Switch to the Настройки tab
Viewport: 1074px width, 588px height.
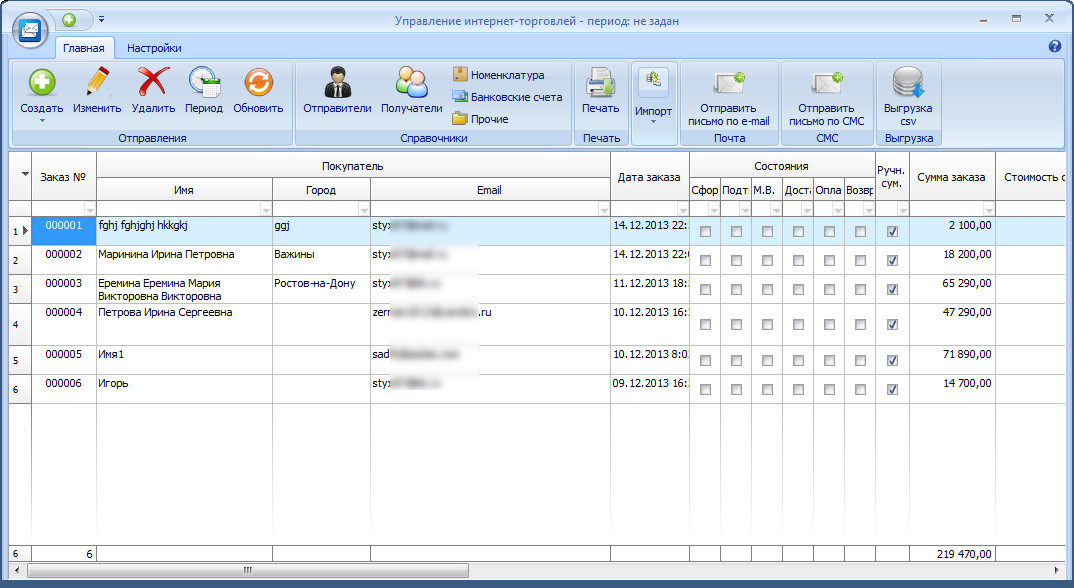(154, 47)
